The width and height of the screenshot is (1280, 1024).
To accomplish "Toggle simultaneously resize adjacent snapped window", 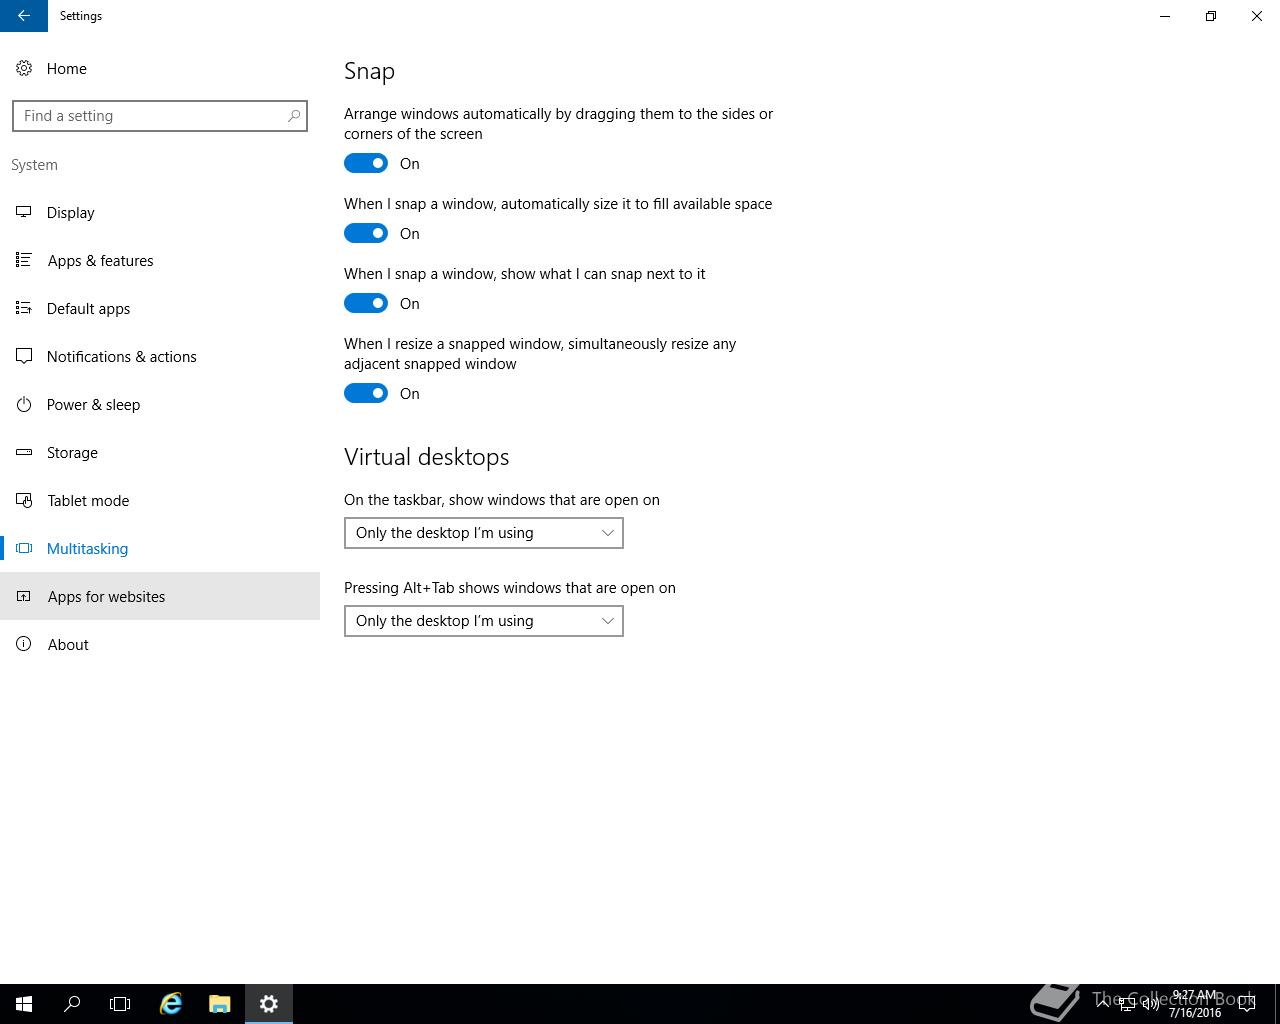I will click(366, 393).
